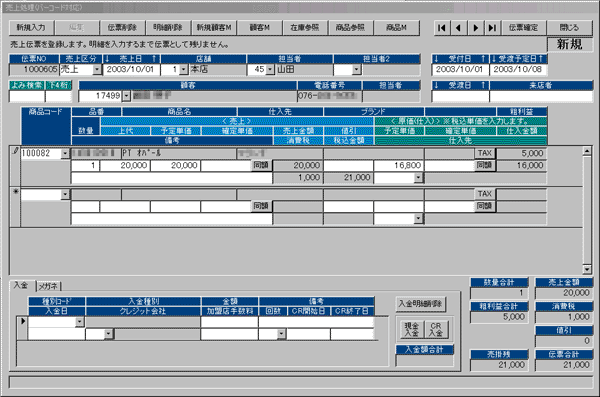Image resolution: width=600 pixels, height=397 pixels.
Task: Go to previous record arrow
Action: point(458,28)
